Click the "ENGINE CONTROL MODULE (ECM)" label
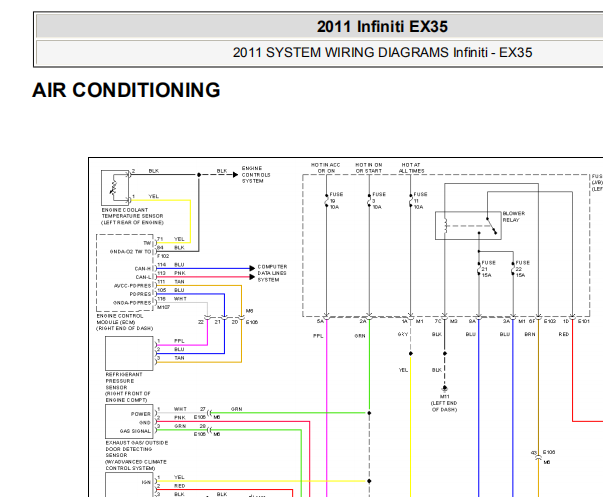Image resolution: width=603 pixels, height=497 pixels. click(124, 322)
